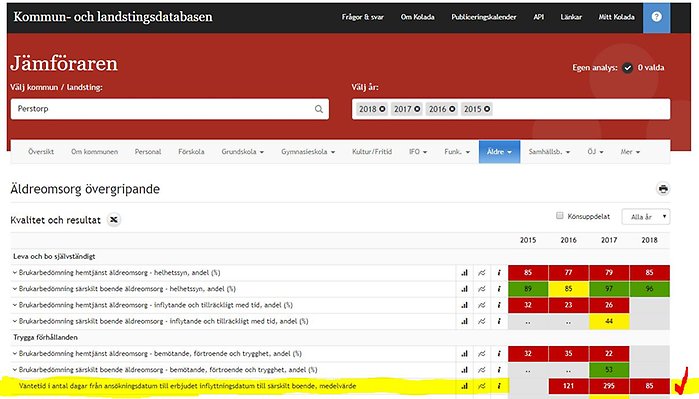Remove year 2018 tag
Image resolution: width=699 pixels, height=399 pixels.
pos(382,109)
